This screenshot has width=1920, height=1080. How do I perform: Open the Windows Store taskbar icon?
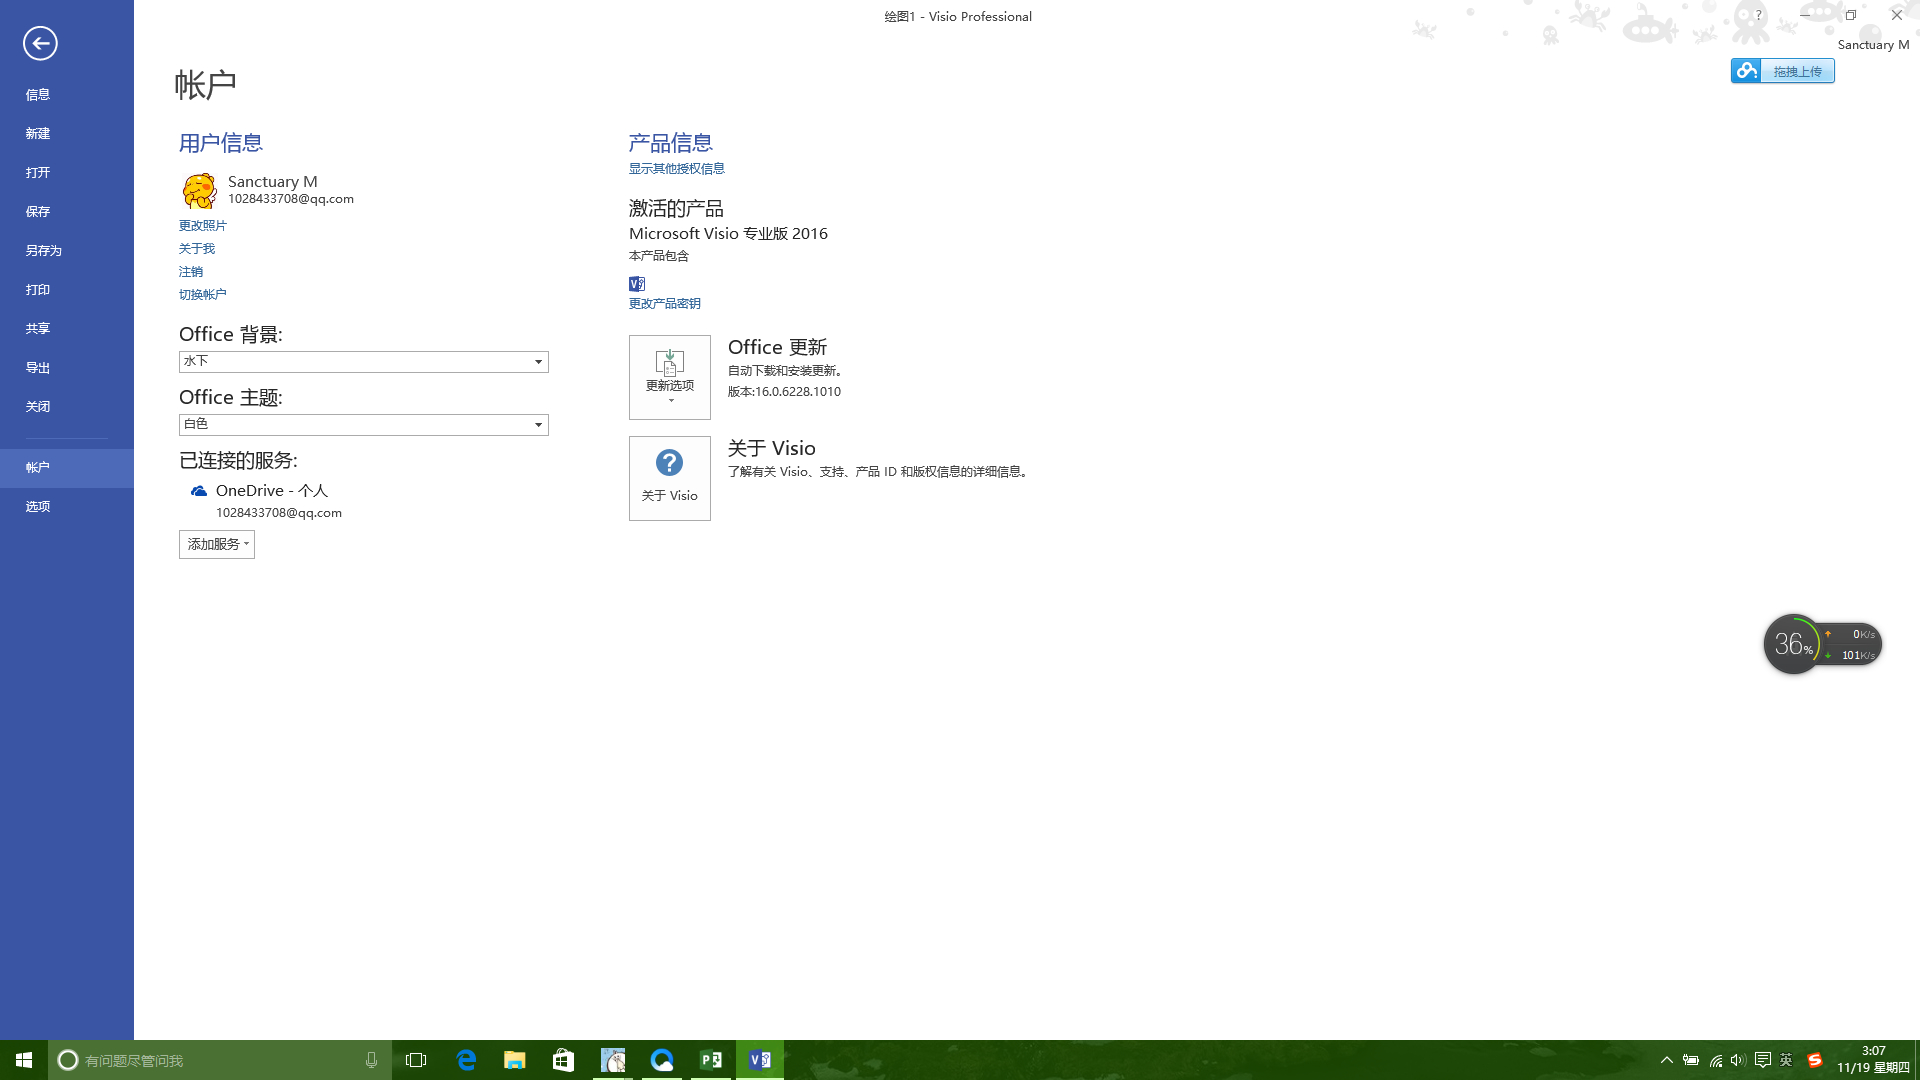click(564, 1060)
